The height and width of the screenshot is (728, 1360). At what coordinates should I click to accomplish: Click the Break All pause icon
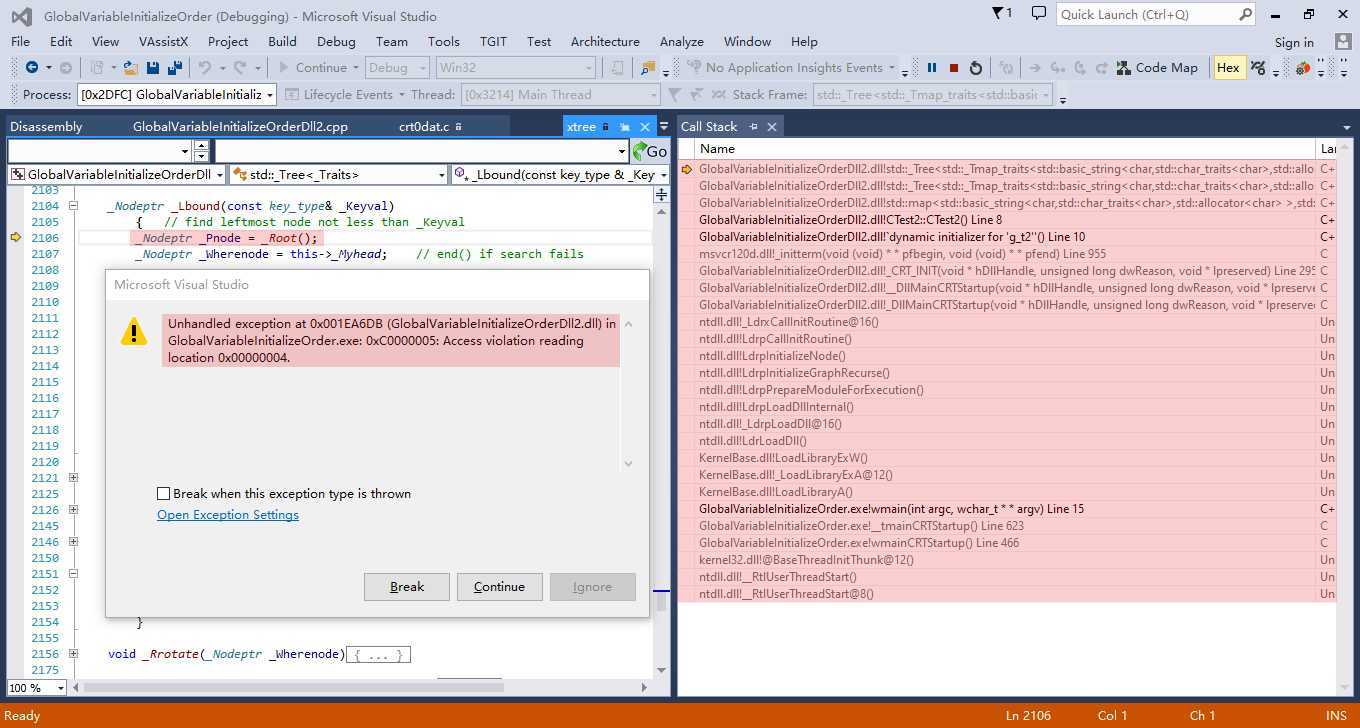(932, 68)
